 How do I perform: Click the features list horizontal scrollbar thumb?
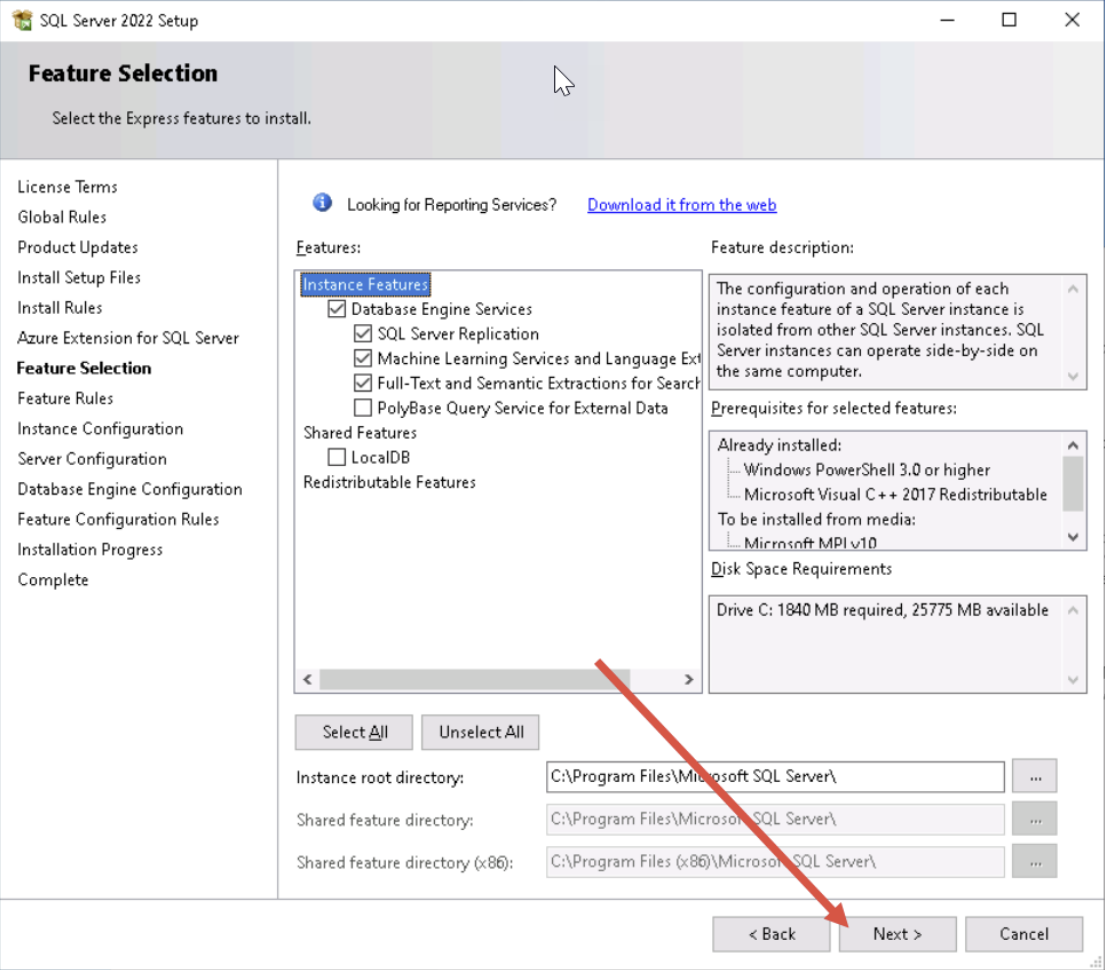(474, 680)
